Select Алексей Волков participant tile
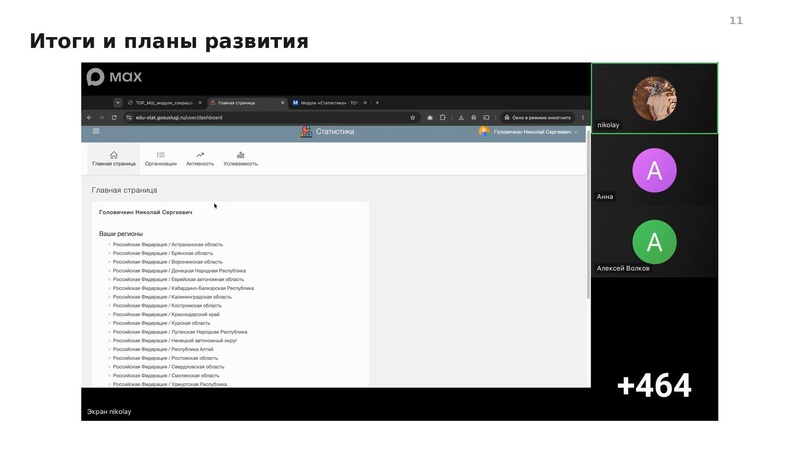The width and height of the screenshot is (800, 450). [655, 242]
